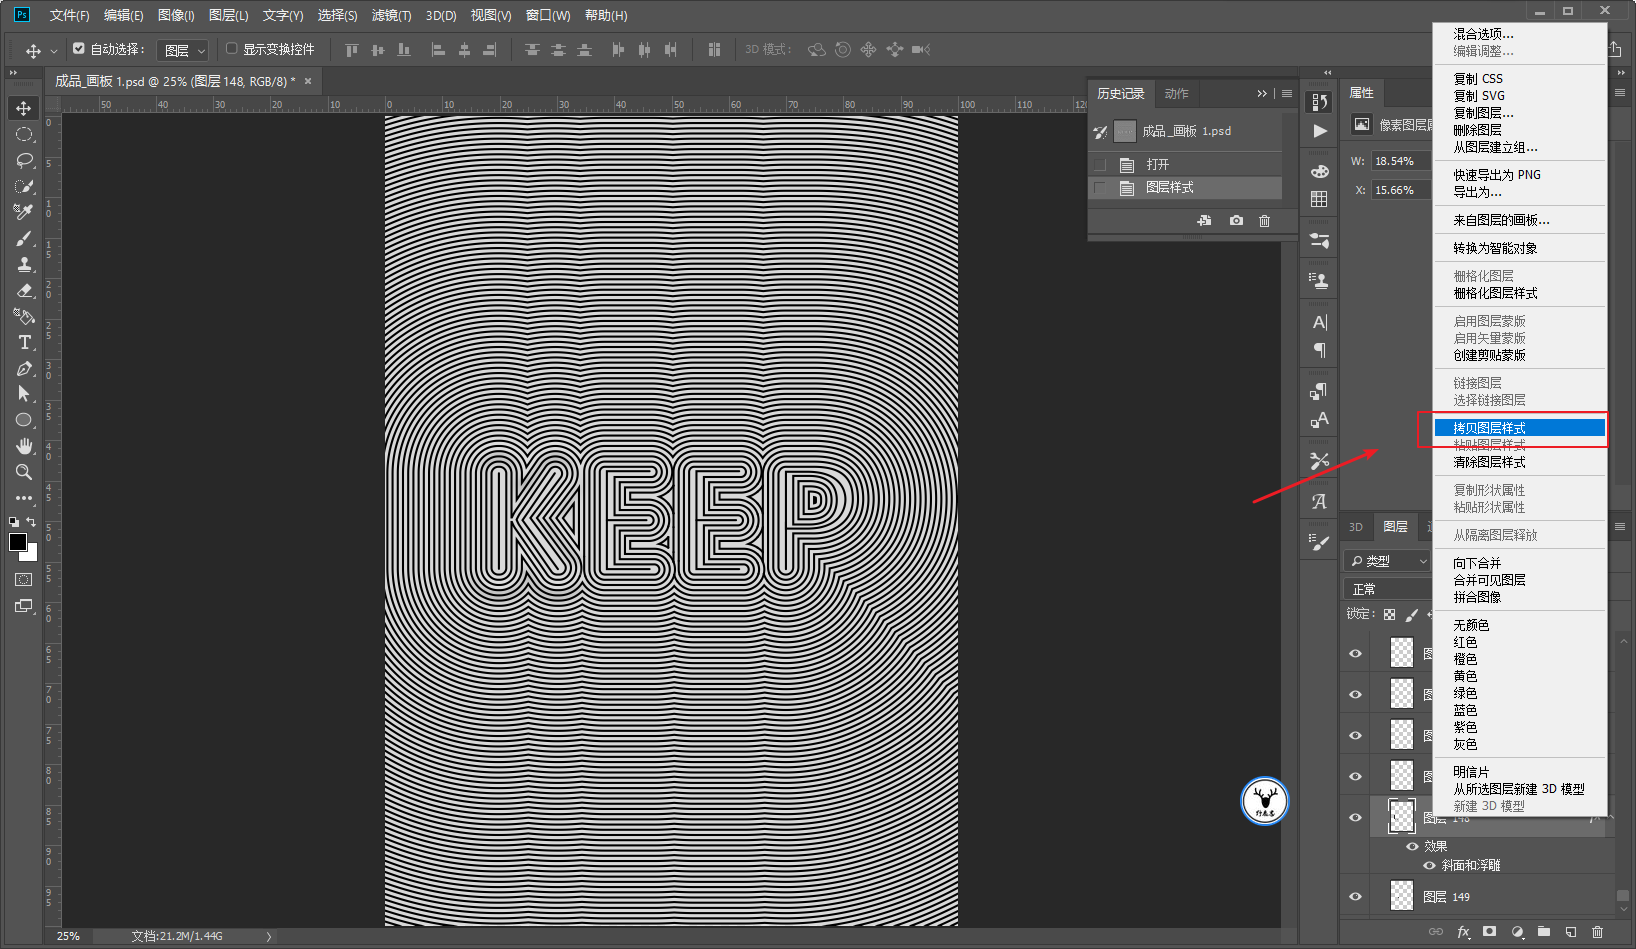Image resolution: width=1636 pixels, height=949 pixels.
Task: Open the Paragraph panel icon
Action: [x=1320, y=350]
